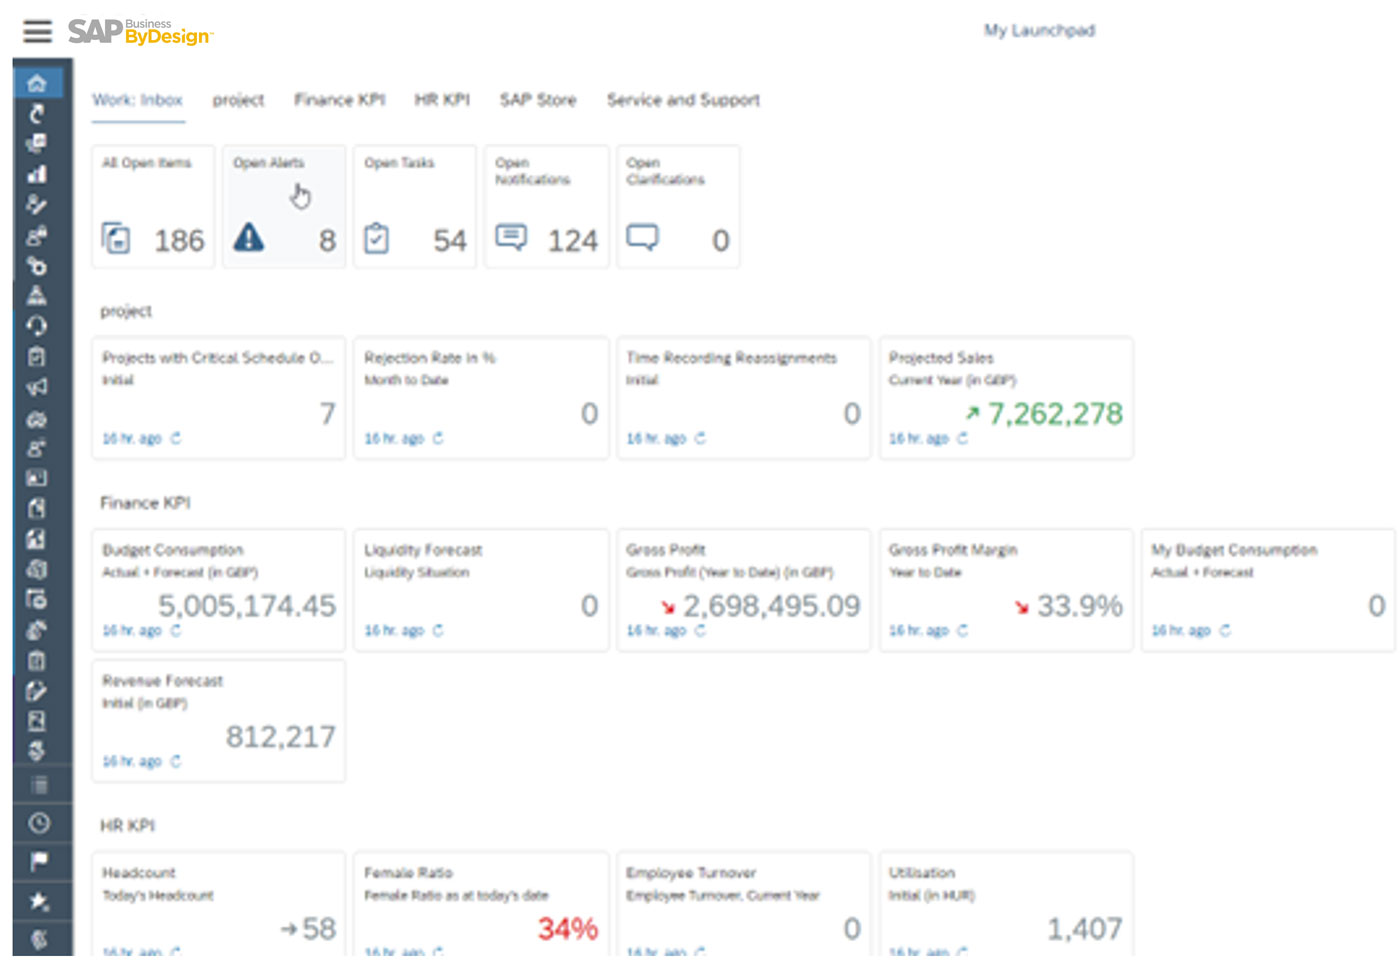Show the list icon above the clock
Image resolution: width=1400 pixels, height=967 pixels.
click(x=38, y=785)
